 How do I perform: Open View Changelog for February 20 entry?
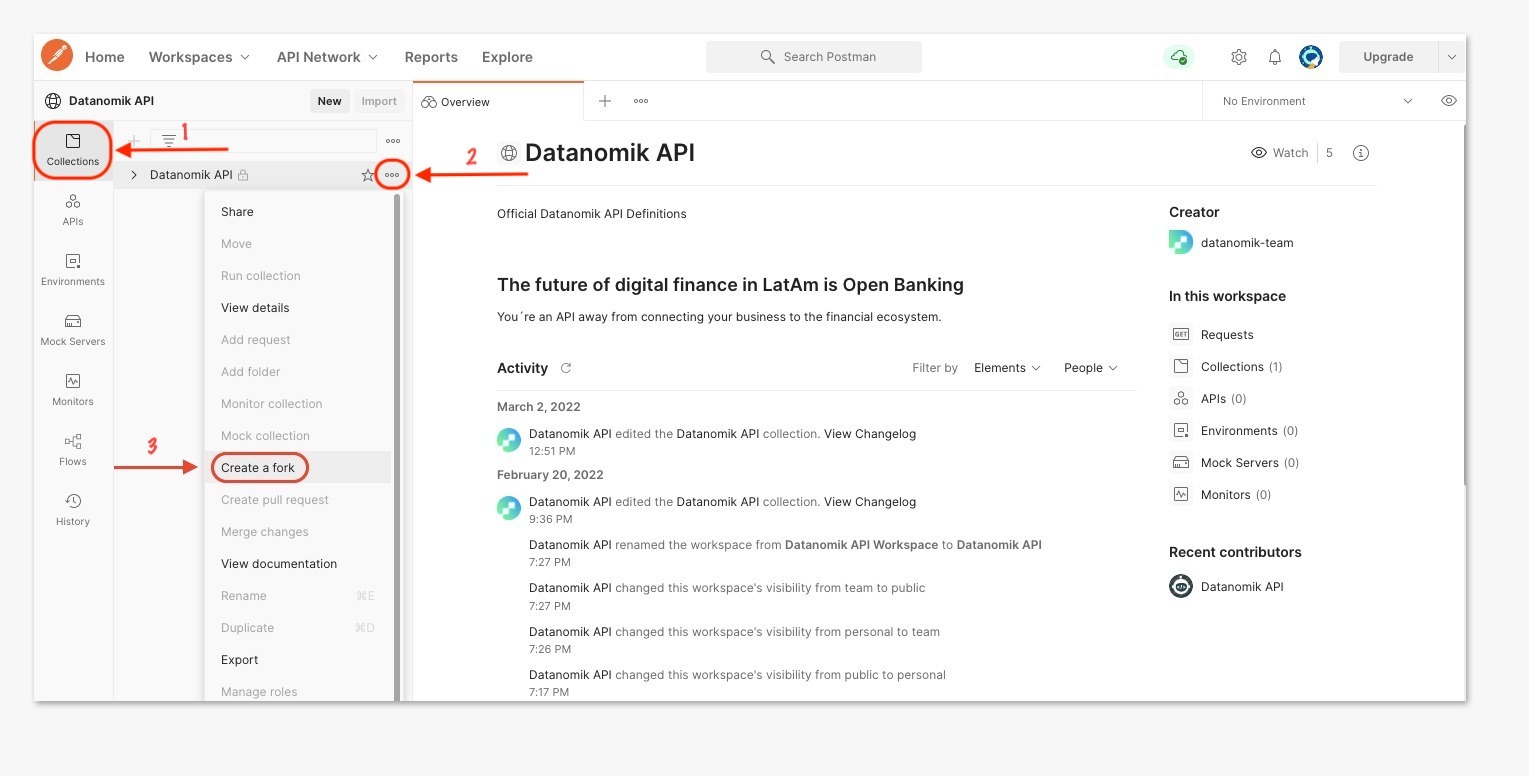point(869,502)
